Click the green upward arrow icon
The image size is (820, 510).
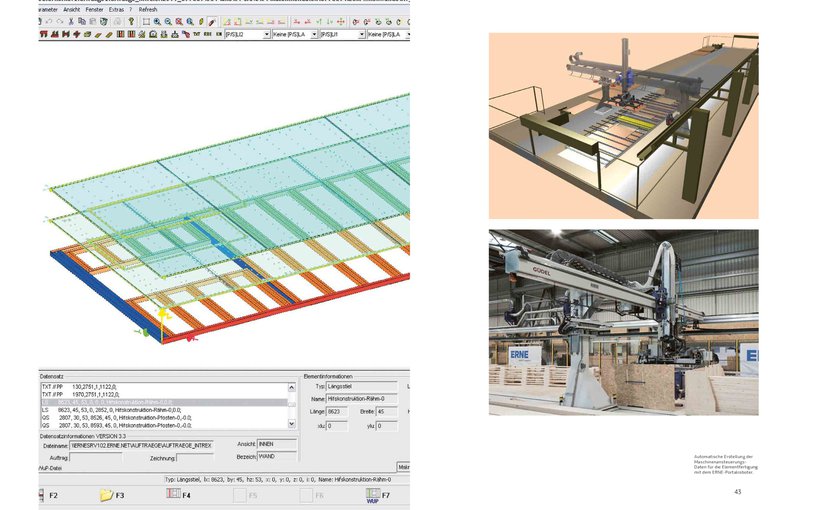tap(318, 21)
